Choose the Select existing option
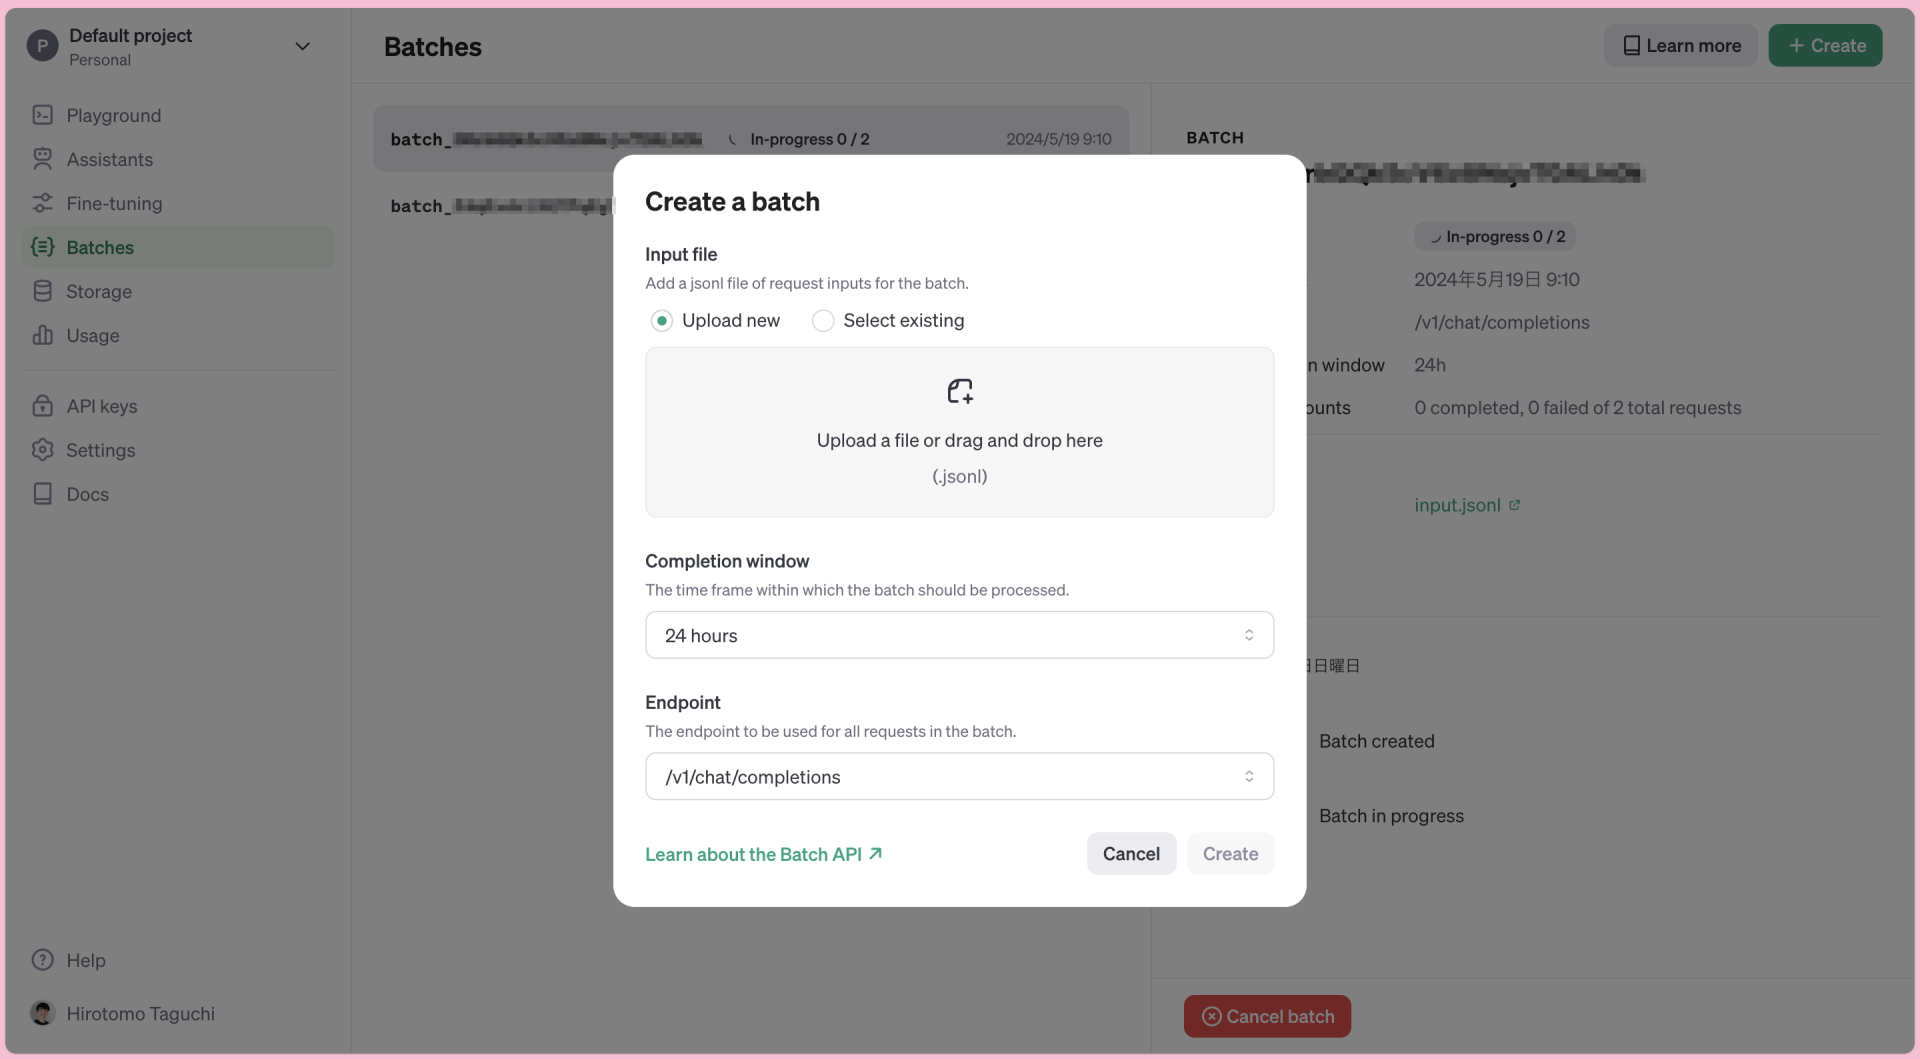Screen dimensions: 1920x1059 [x=823, y=320]
